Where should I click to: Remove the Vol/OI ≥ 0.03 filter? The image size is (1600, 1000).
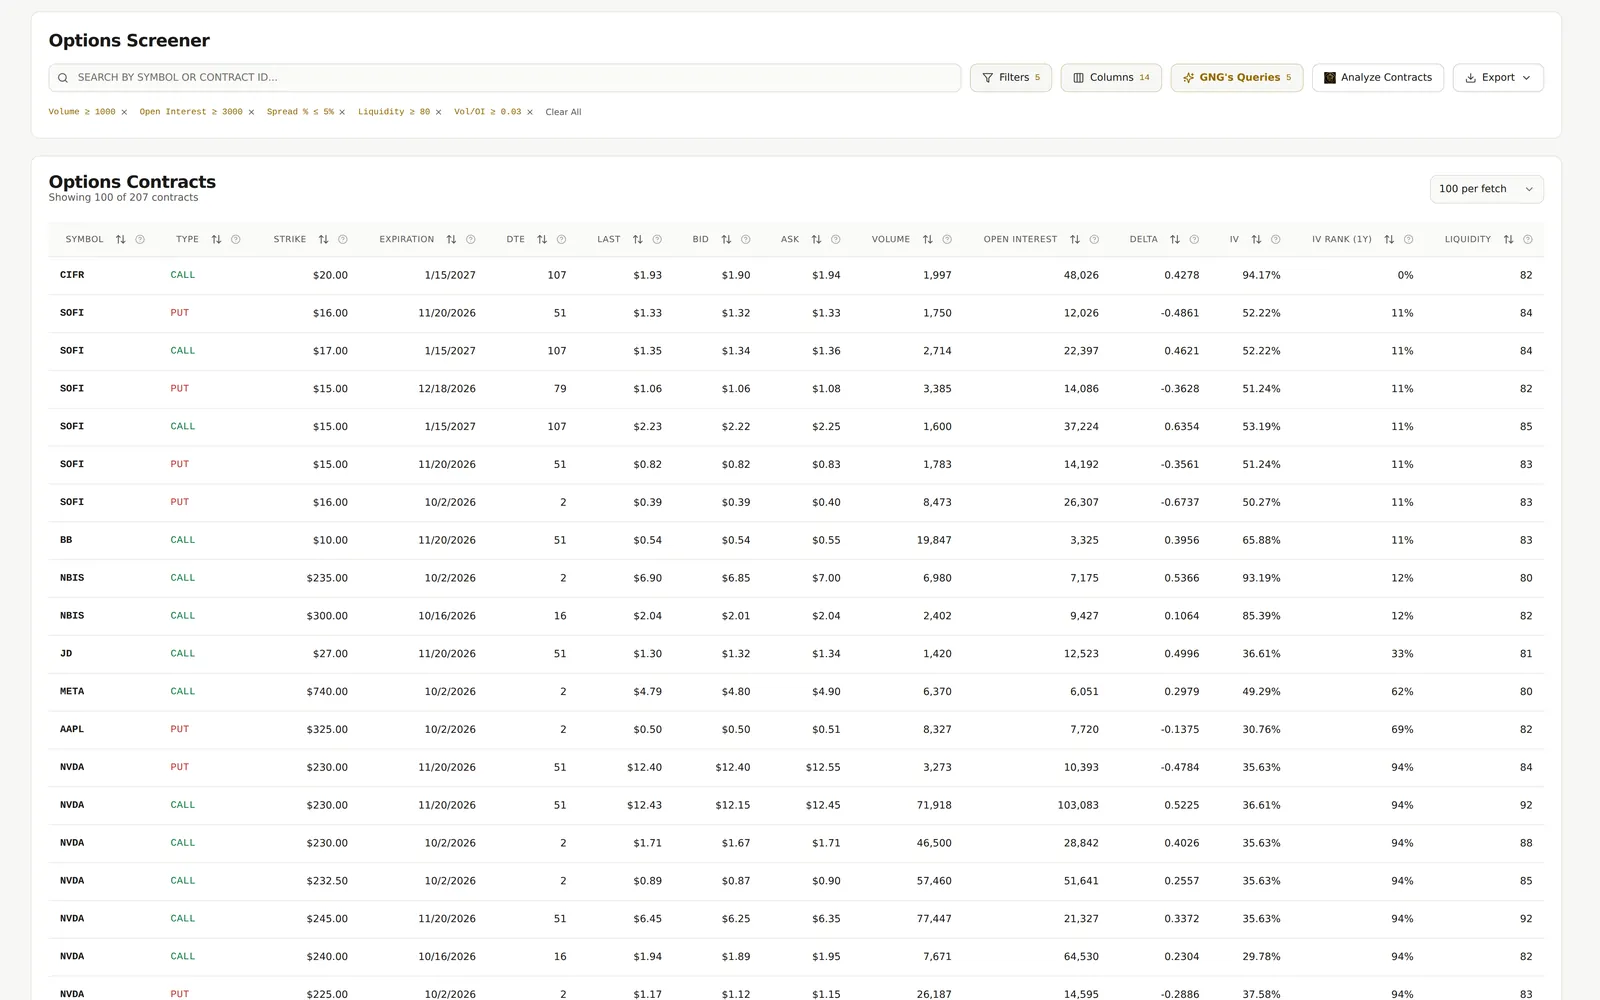[530, 112]
